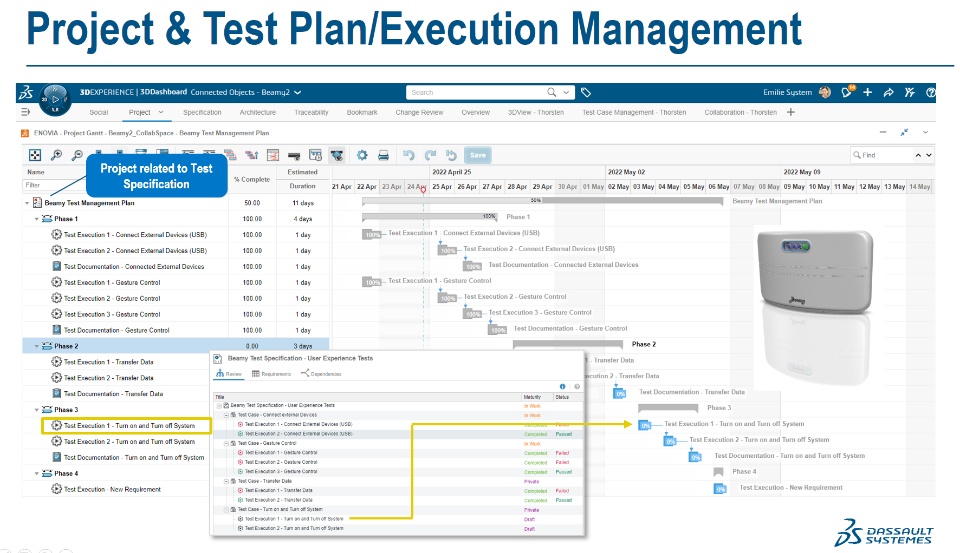
Task: Click the blue info icon in specification panel
Action: 562,386
